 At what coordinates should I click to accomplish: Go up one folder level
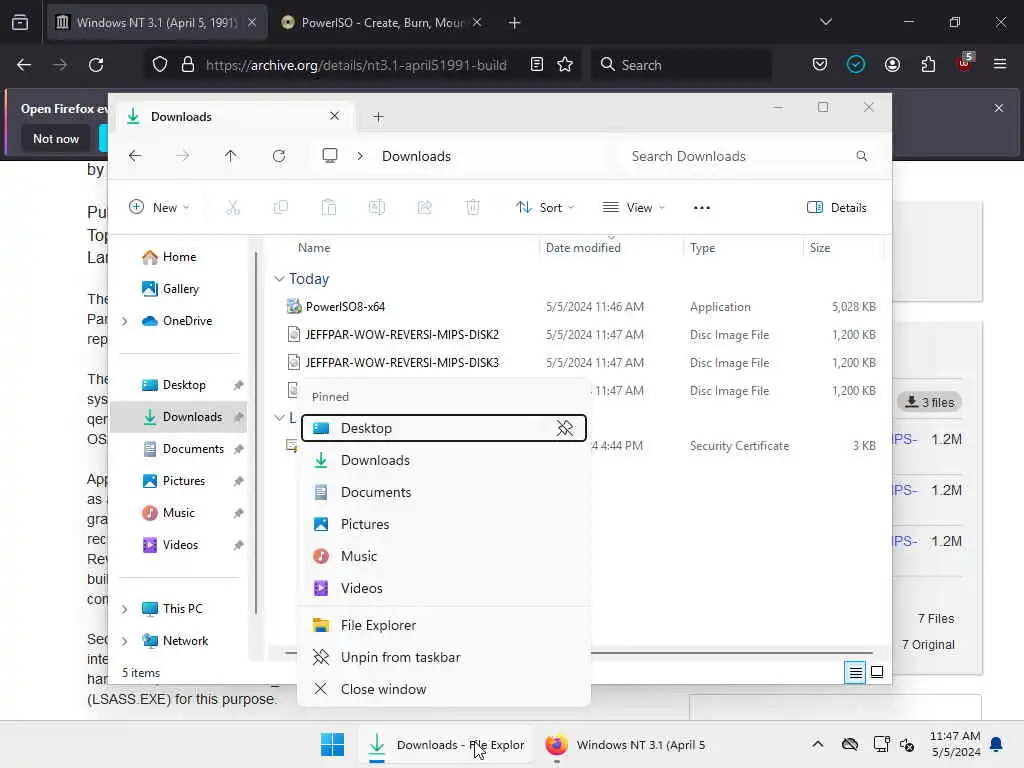click(231, 156)
